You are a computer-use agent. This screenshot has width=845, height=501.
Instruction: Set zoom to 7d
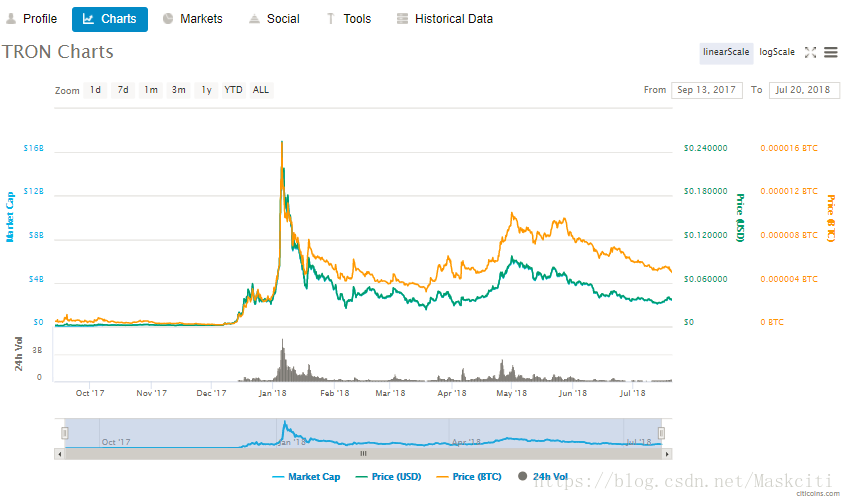click(123, 90)
